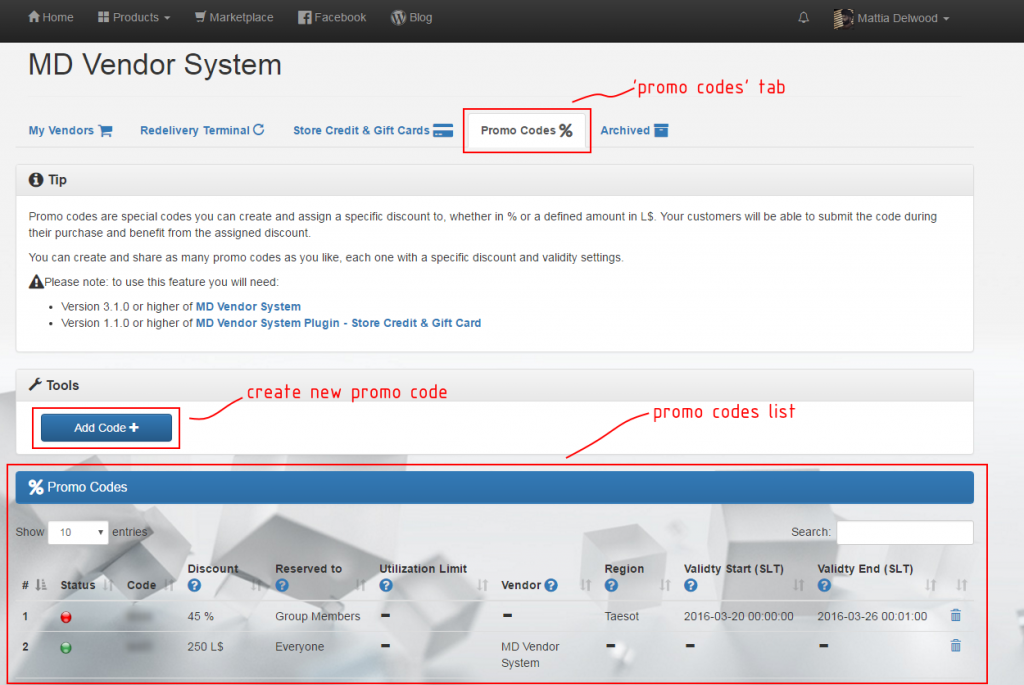Toggle the green status of the 250 L$ code

(66, 648)
